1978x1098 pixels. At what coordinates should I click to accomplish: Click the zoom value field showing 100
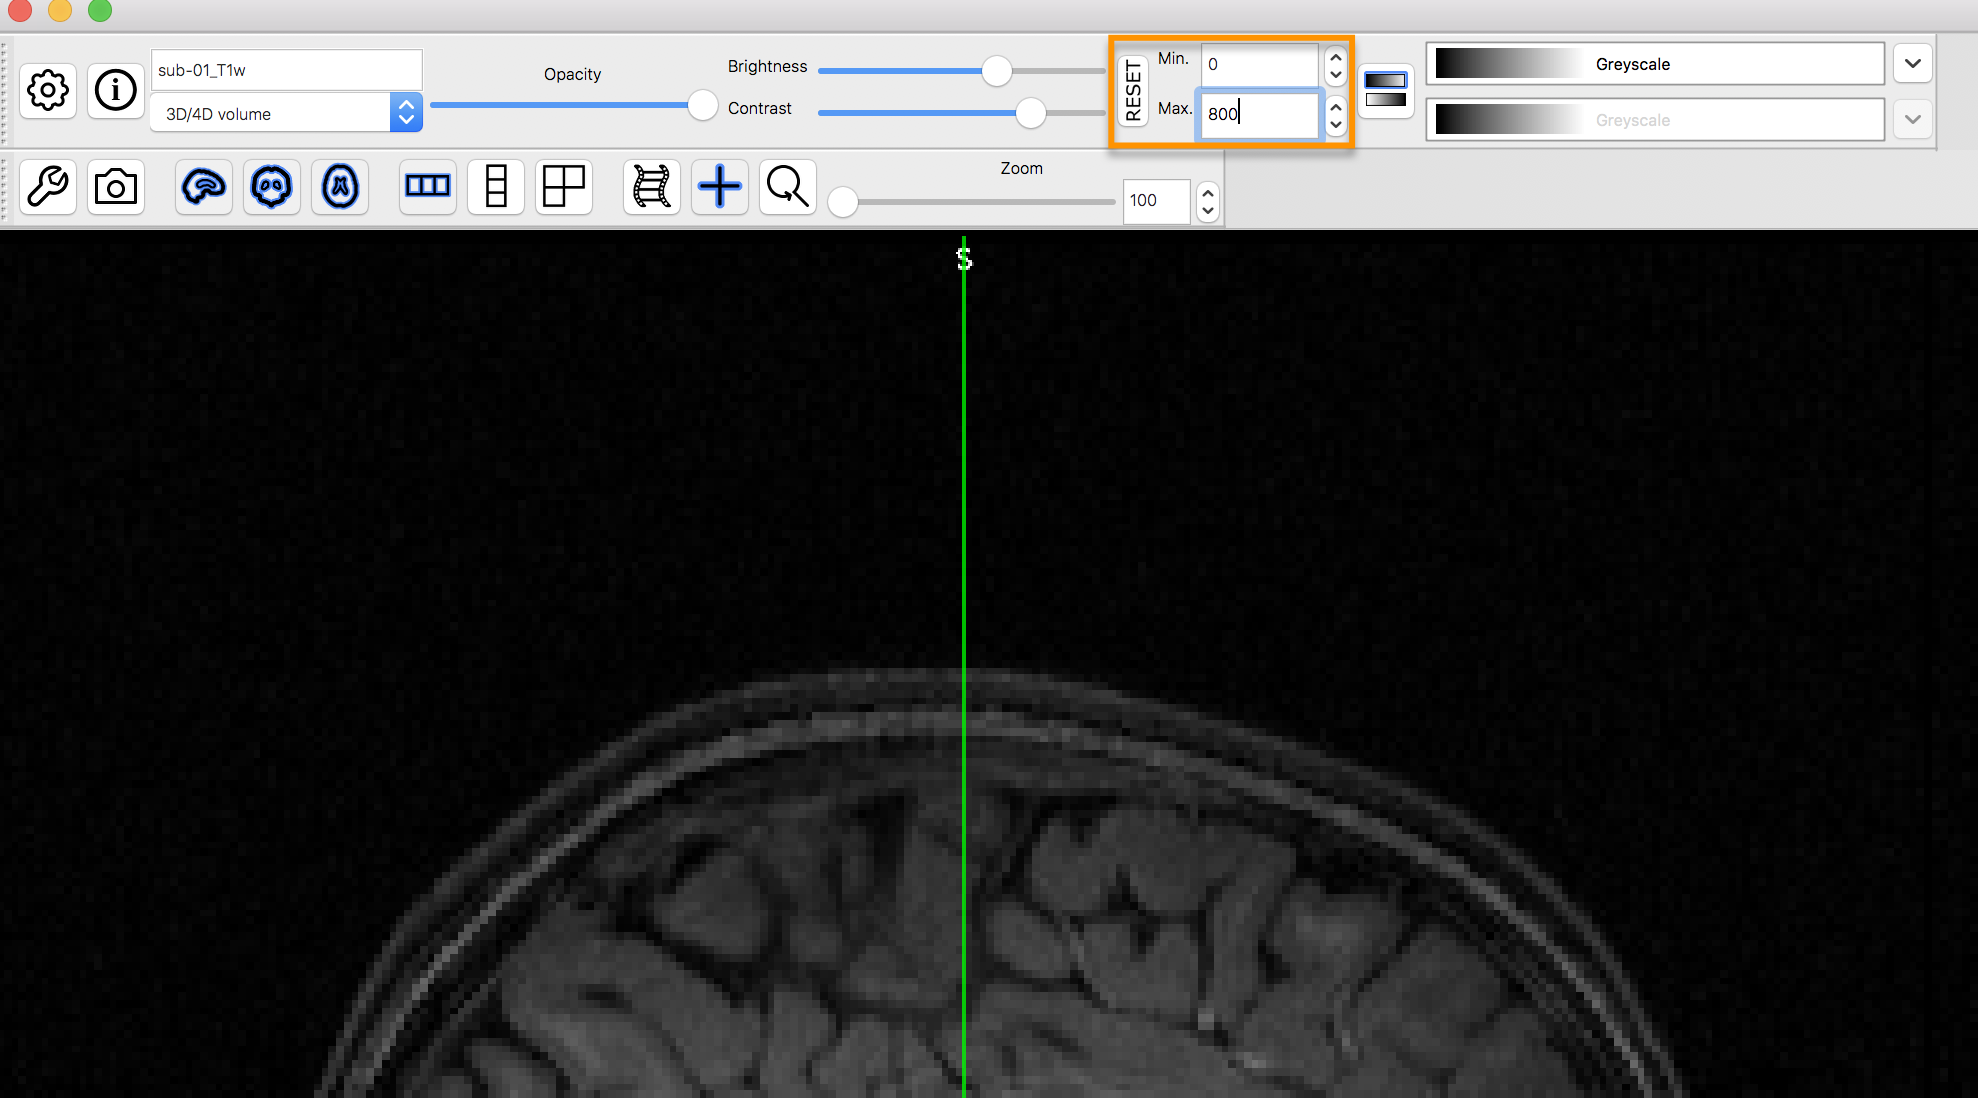(1157, 201)
